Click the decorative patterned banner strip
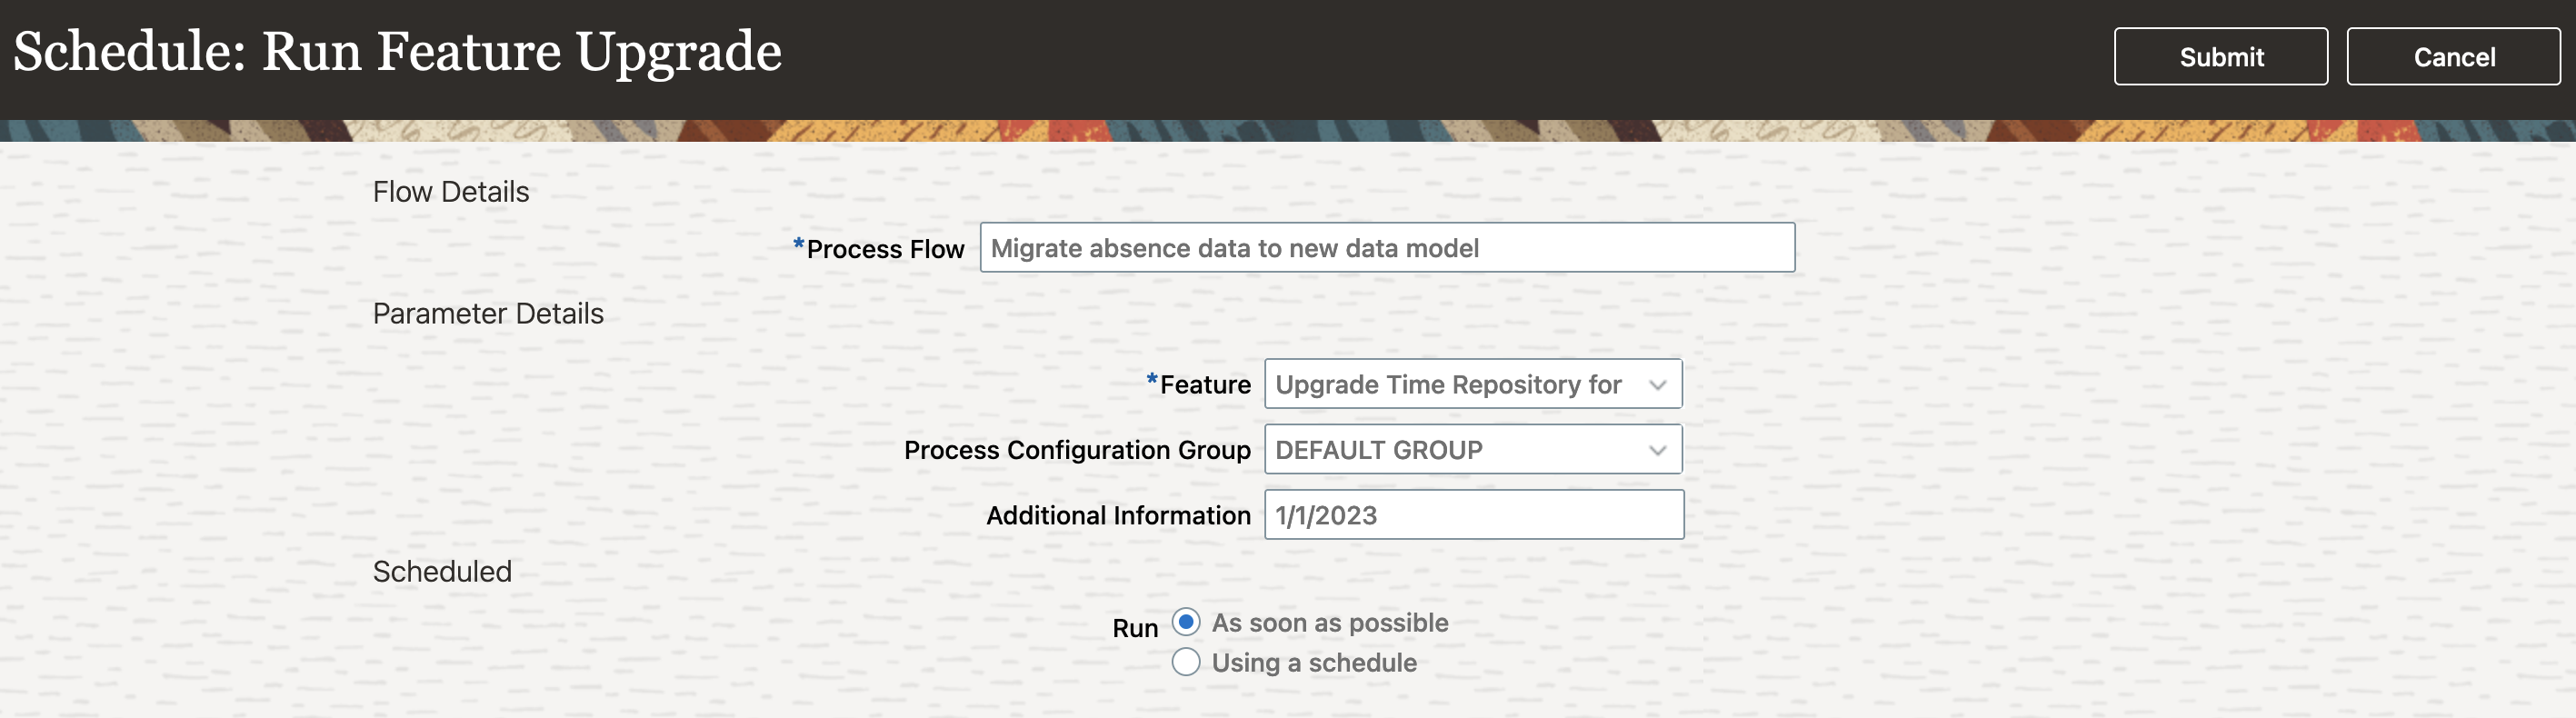 [1288, 131]
